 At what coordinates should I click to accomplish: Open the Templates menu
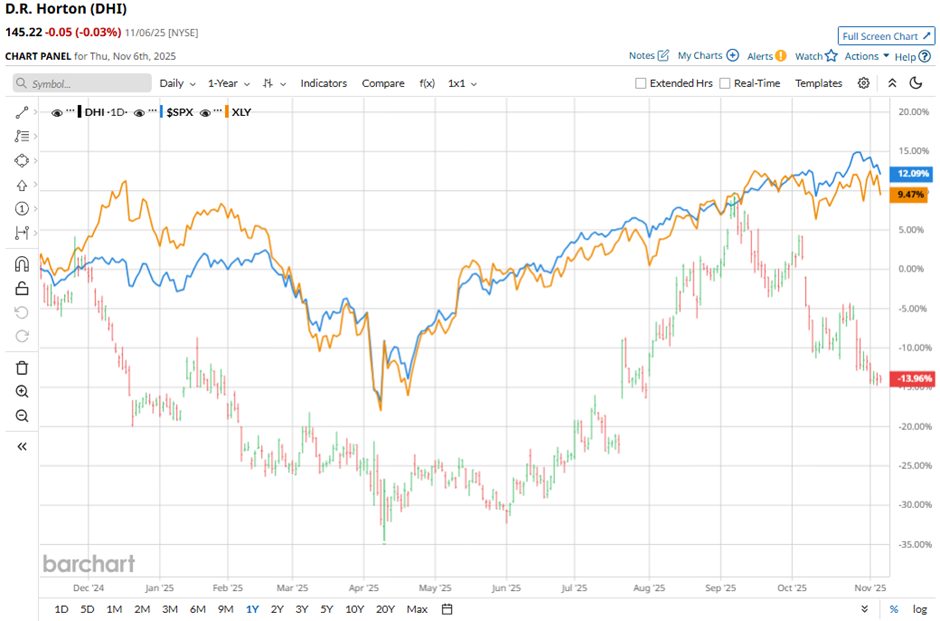click(818, 83)
